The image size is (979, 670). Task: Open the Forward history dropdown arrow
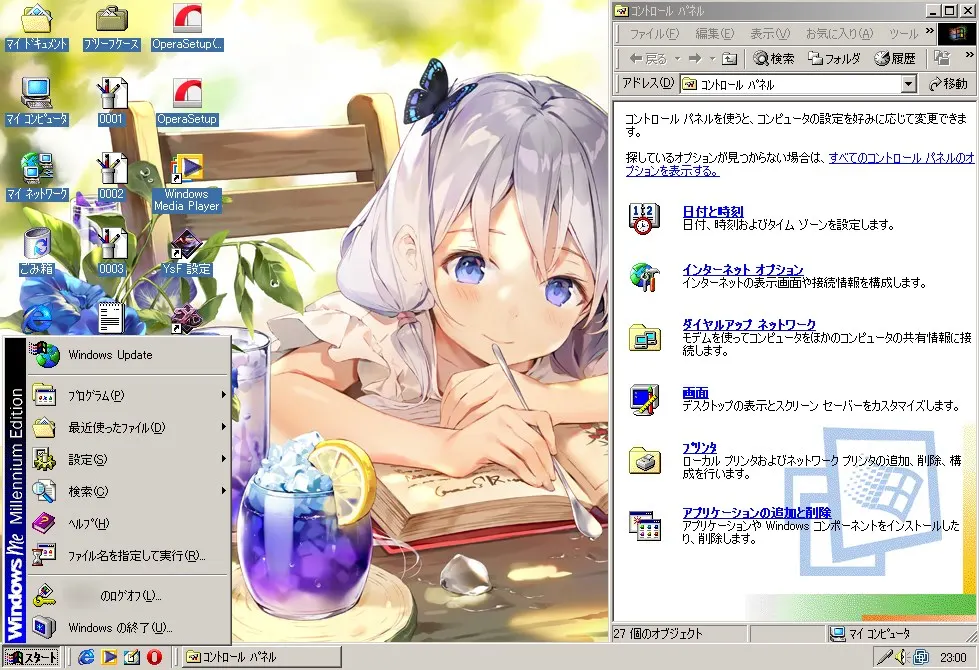[x=712, y=59]
